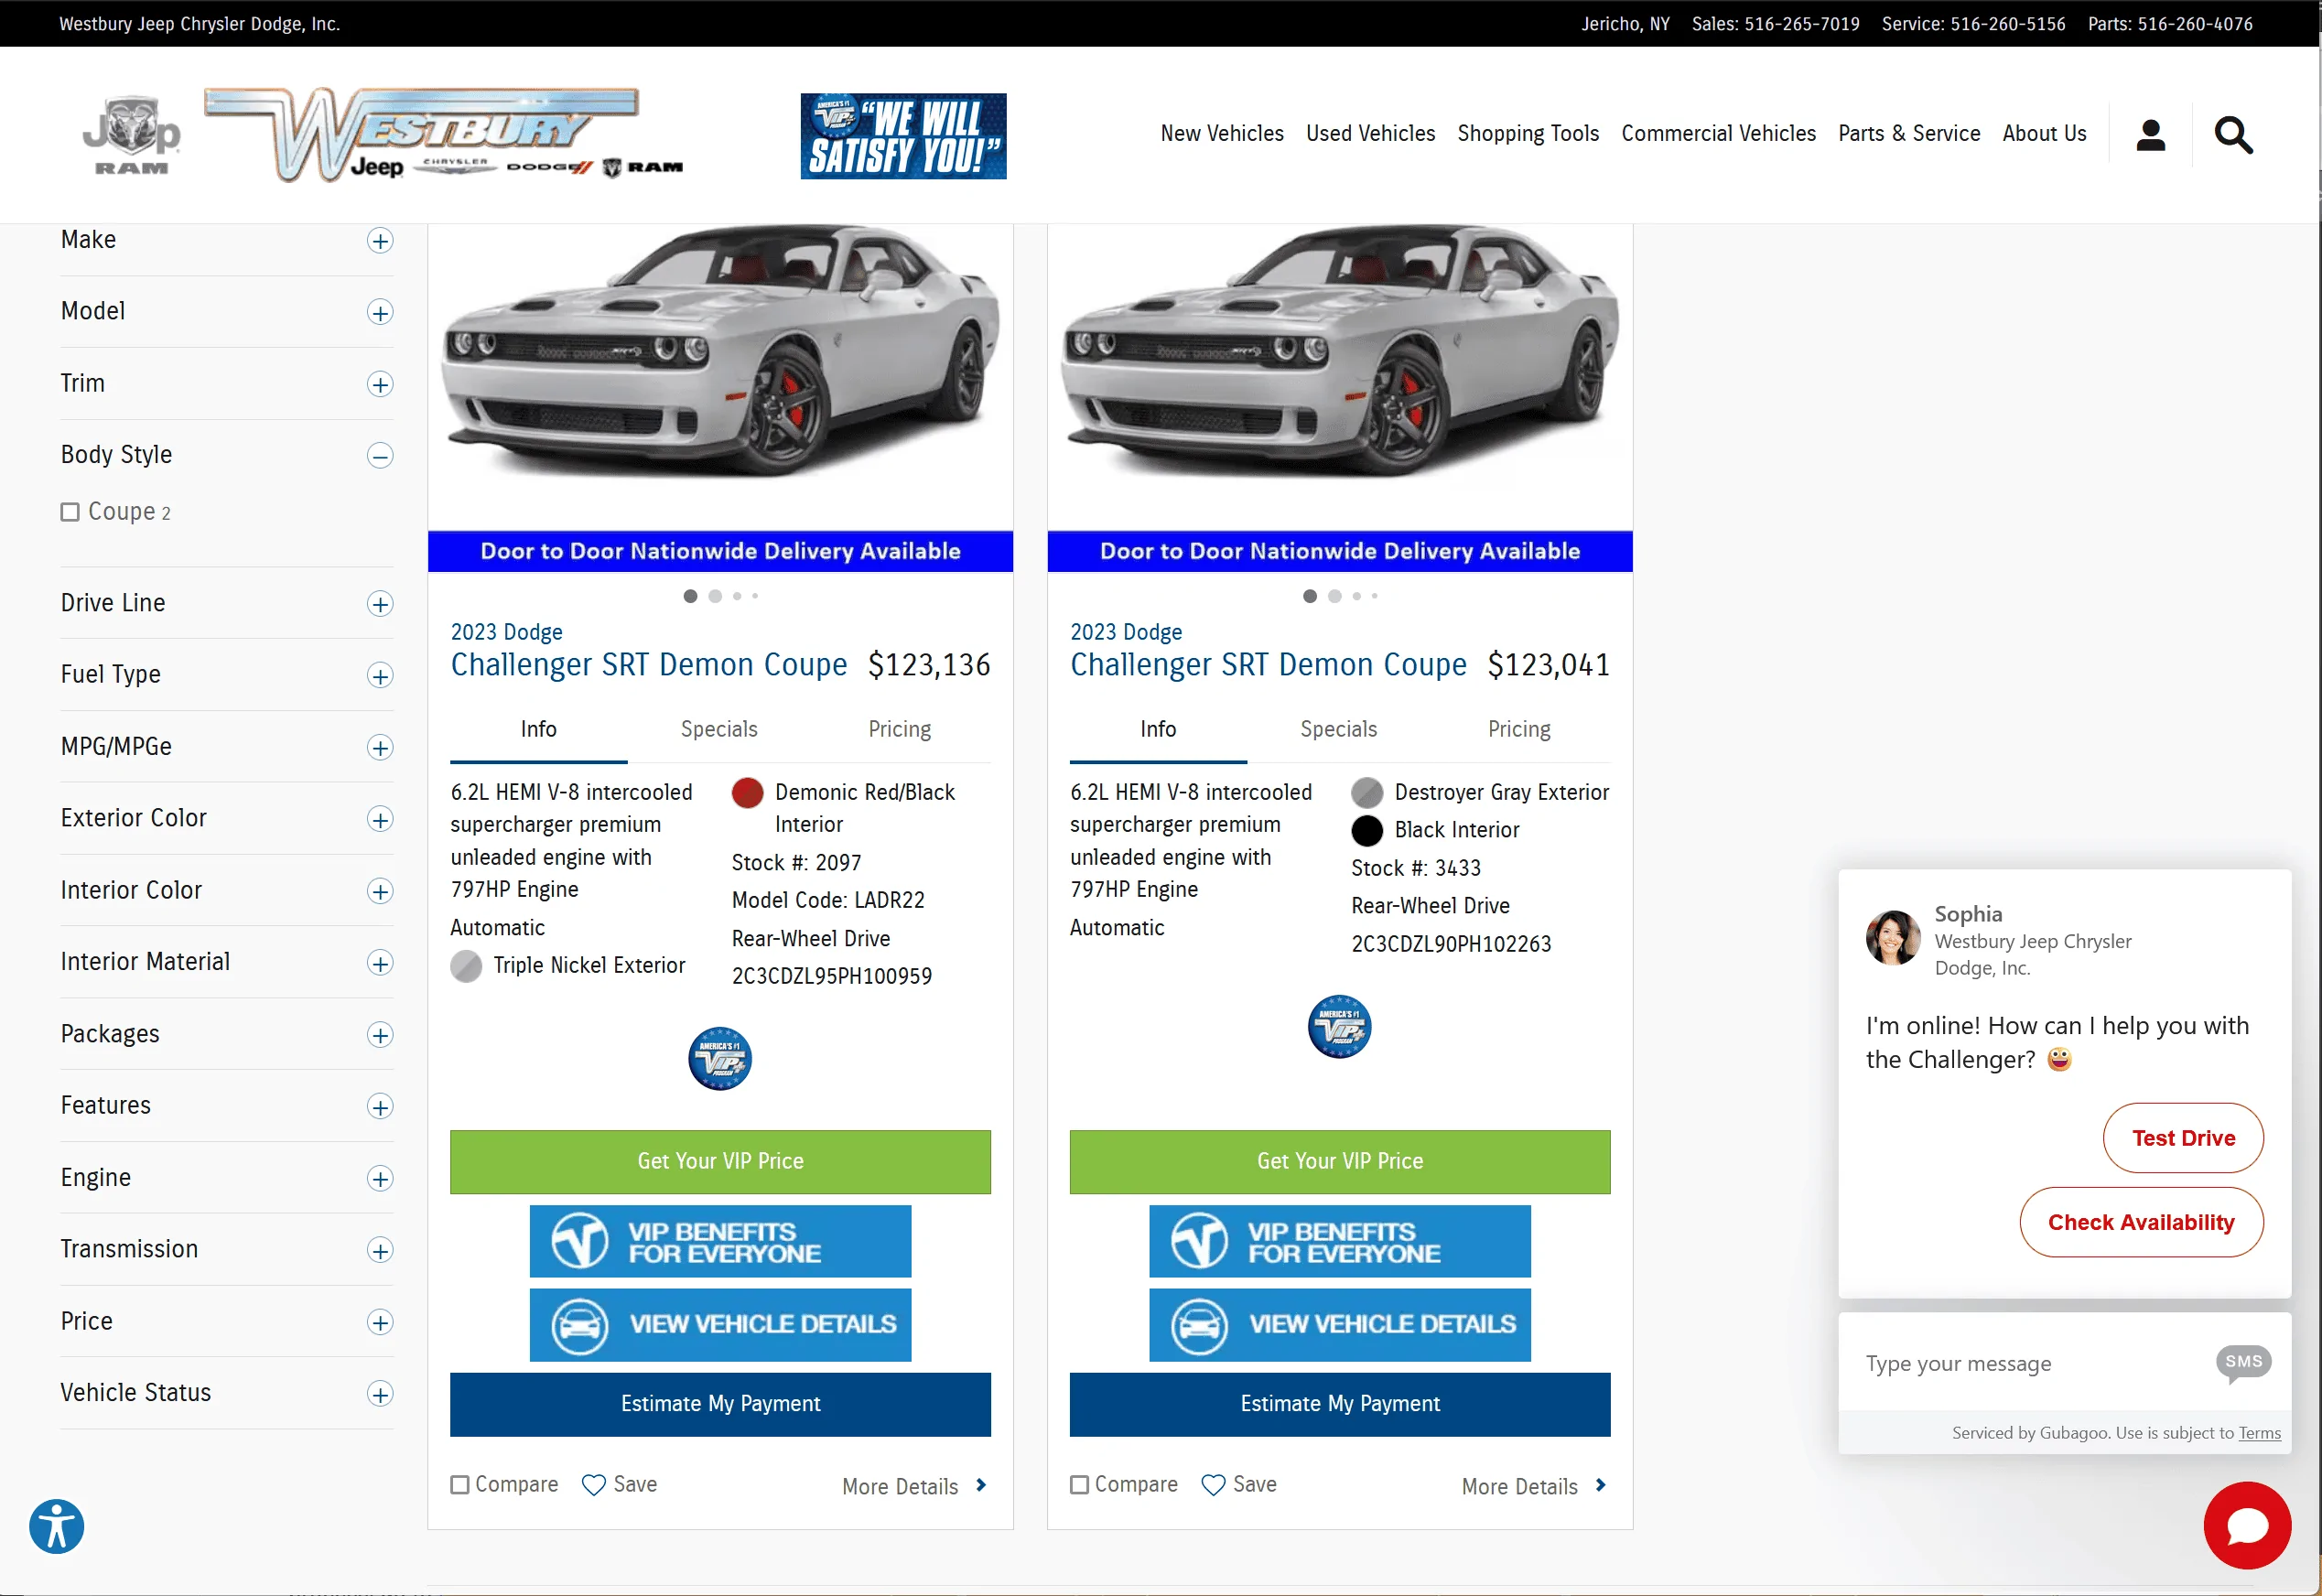Open the red chat bubble launcher
2322x1596 pixels.
[2247, 1525]
